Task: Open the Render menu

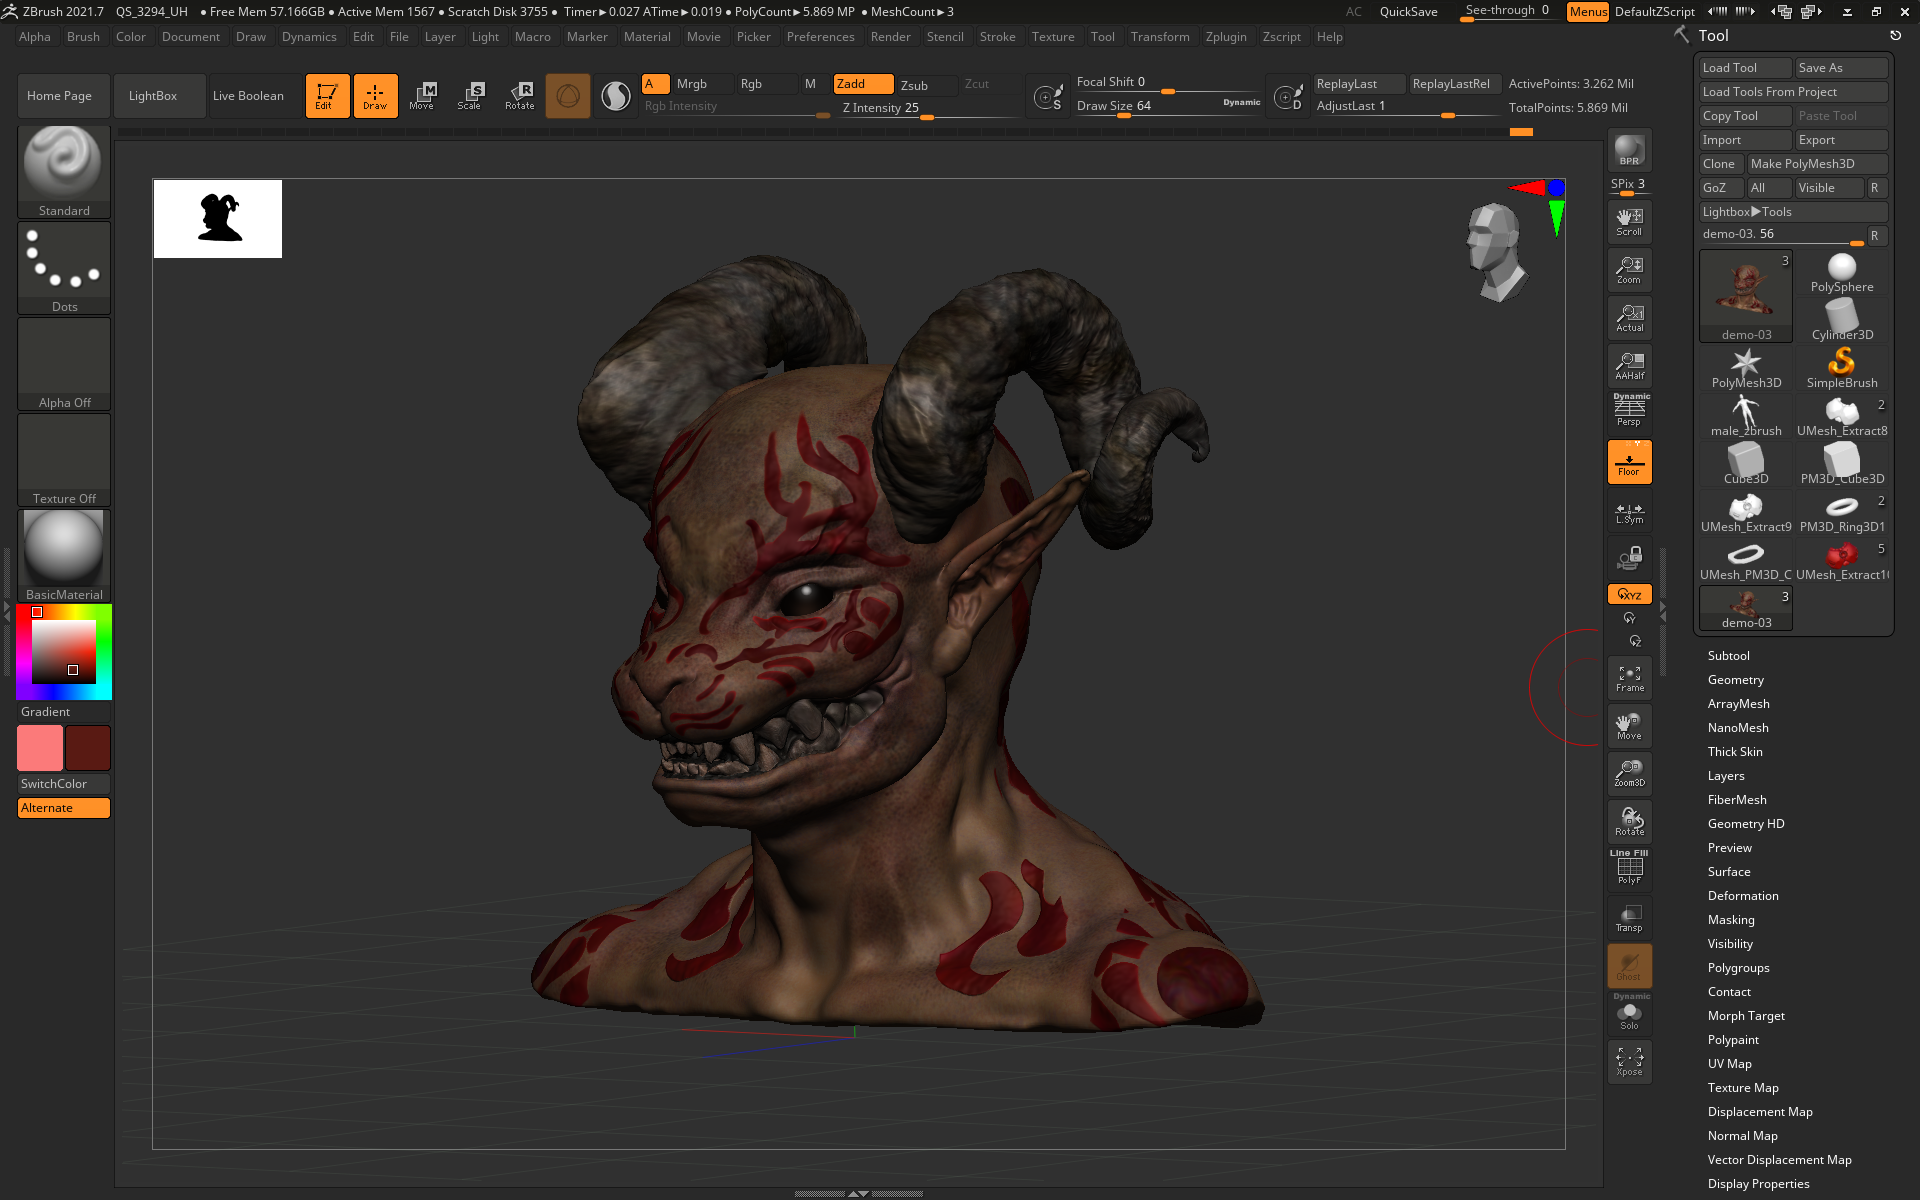Action: click(890, 37)
